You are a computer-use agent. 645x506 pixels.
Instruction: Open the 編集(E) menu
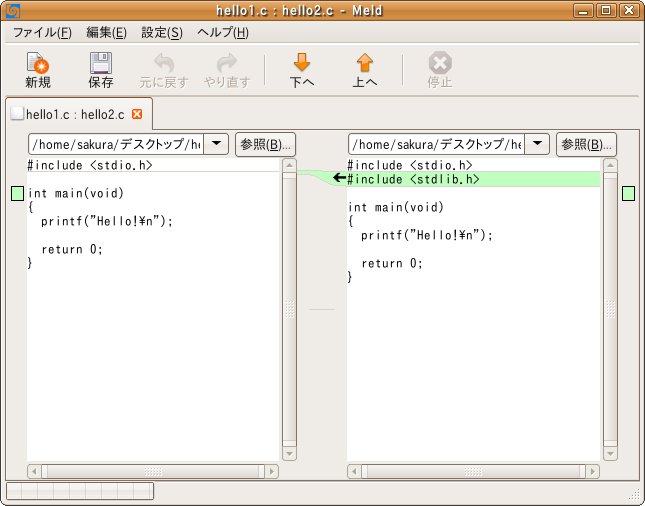pyautogui.click(x=106, y=32)
